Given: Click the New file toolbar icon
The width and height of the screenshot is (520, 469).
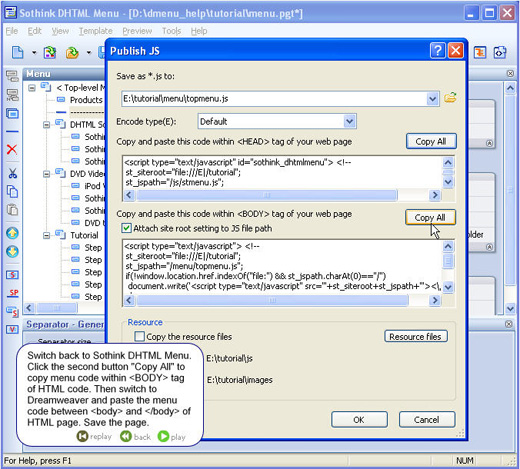Looking at the screenshot, I should pyautogui.click(x=17, y=53).
